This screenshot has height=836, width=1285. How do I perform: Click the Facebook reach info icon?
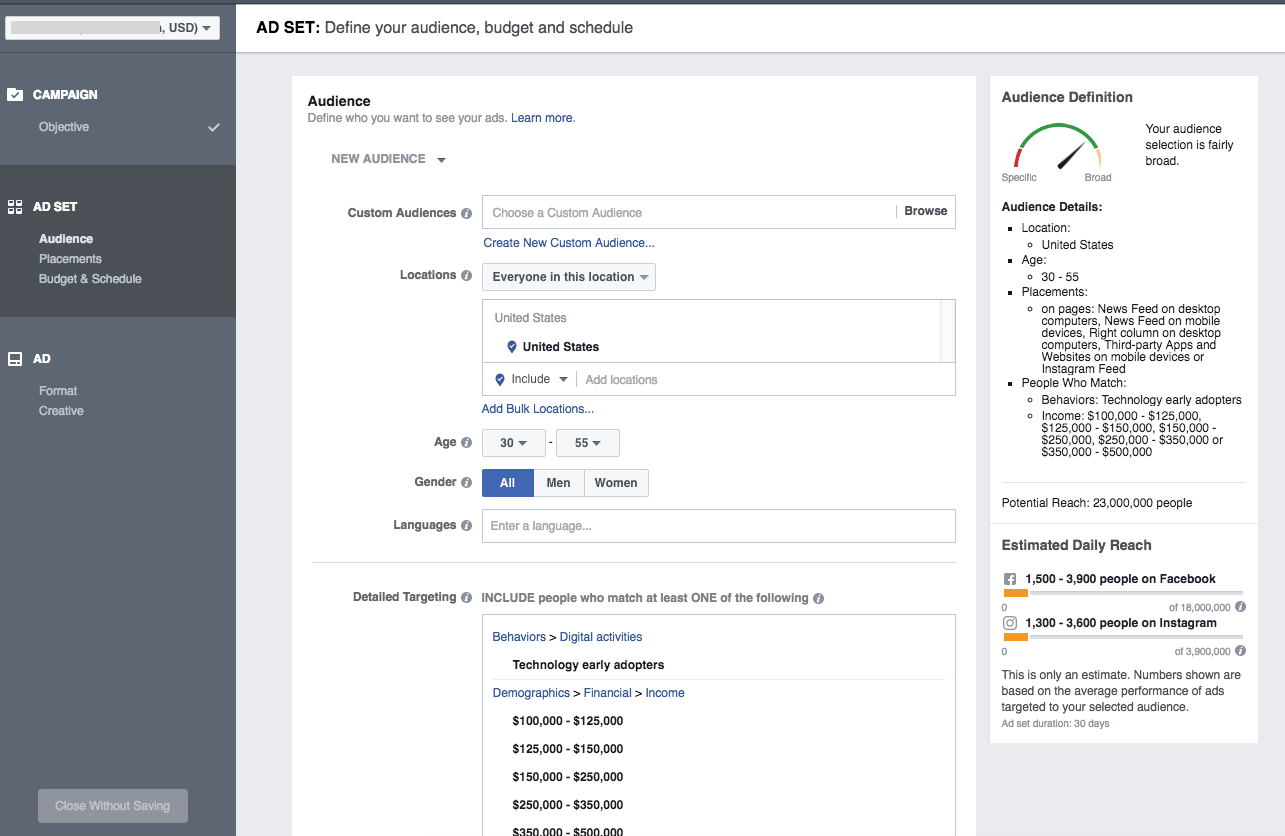pos(1240,607)
